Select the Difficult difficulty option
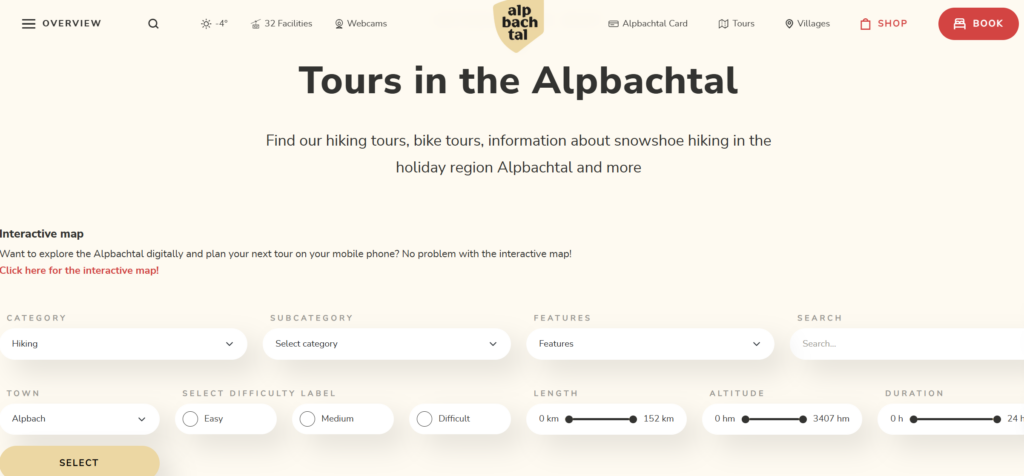This screenshot has height=476, width=1024. pyautogui.click(x=424, y=419)
